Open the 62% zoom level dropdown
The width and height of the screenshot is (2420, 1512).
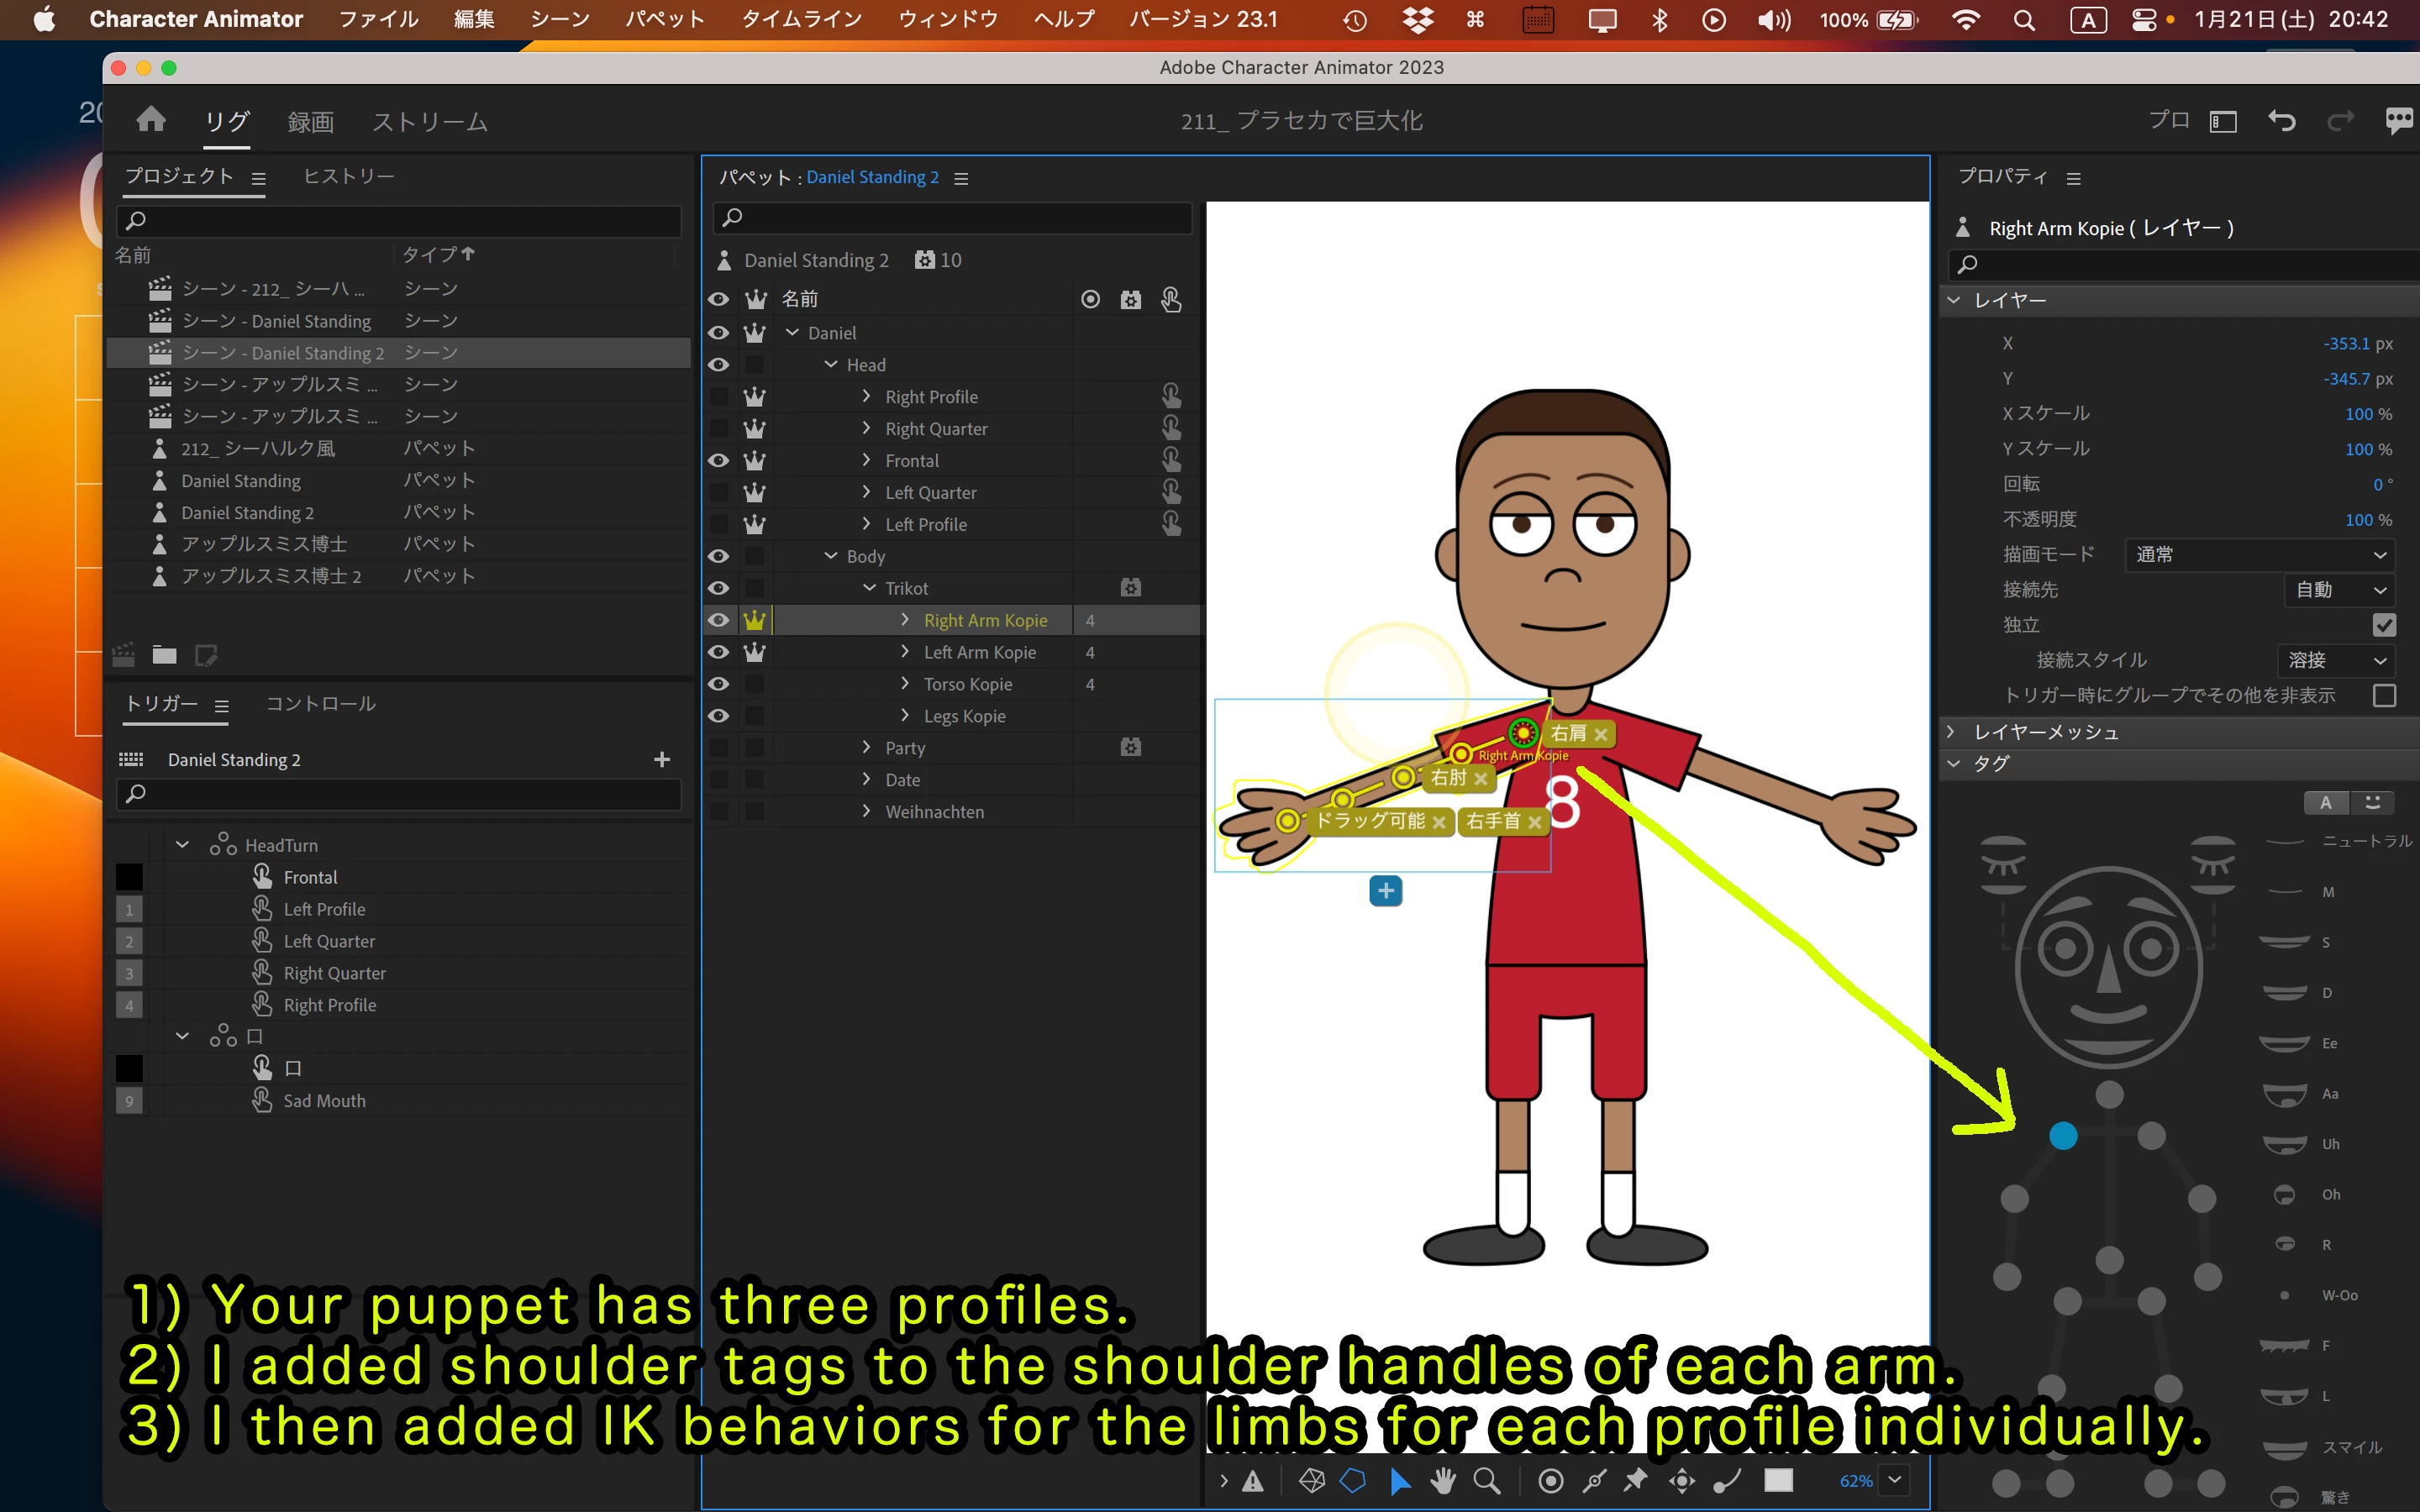pos(1895,1481)
